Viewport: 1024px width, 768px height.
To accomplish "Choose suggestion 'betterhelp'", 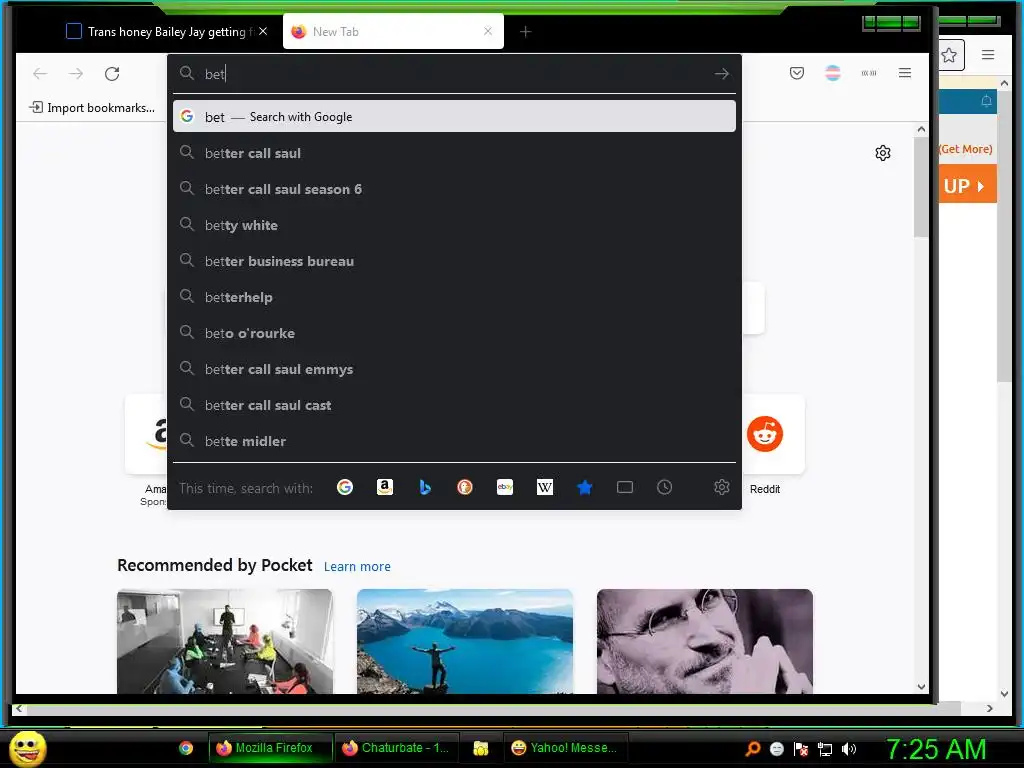I will [454, 296].
